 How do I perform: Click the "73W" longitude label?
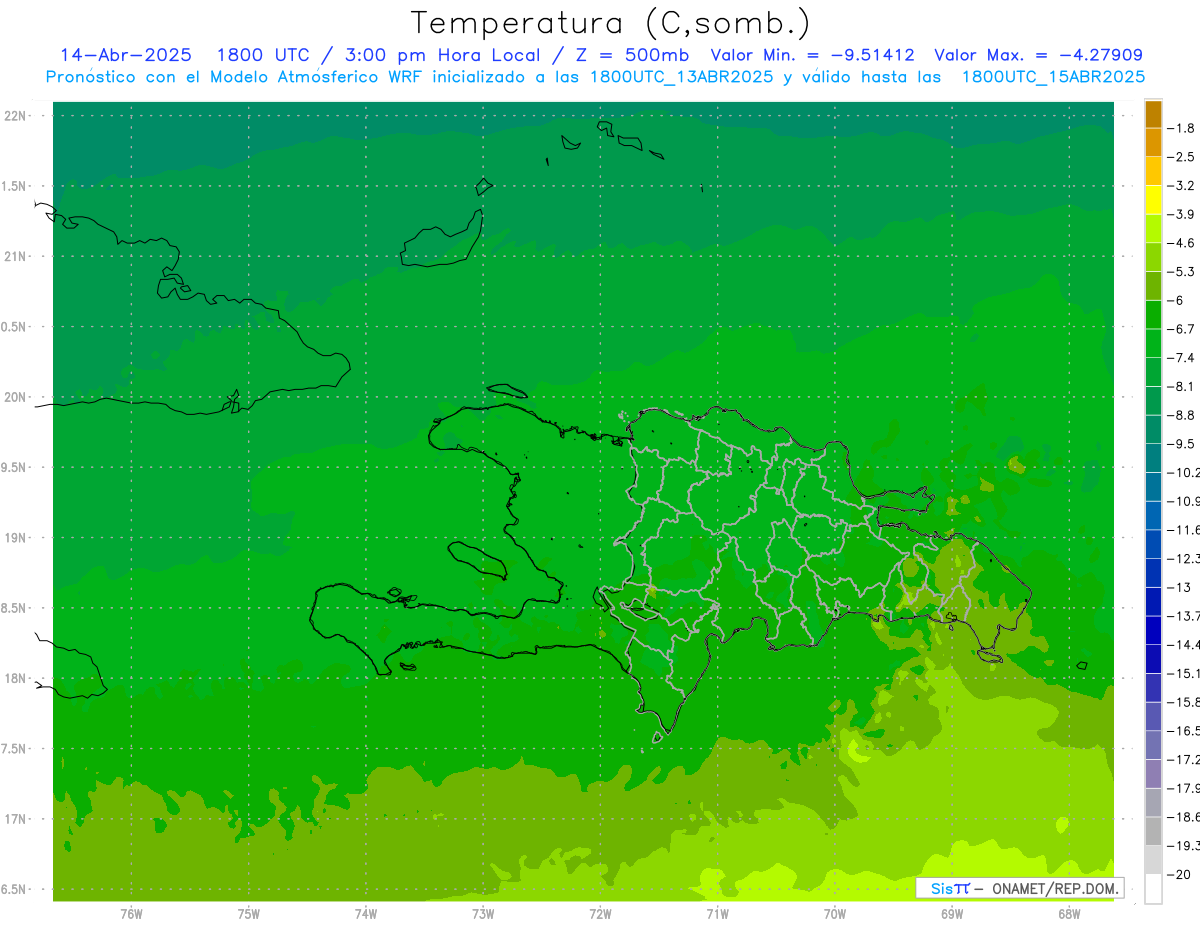point(483,914)
